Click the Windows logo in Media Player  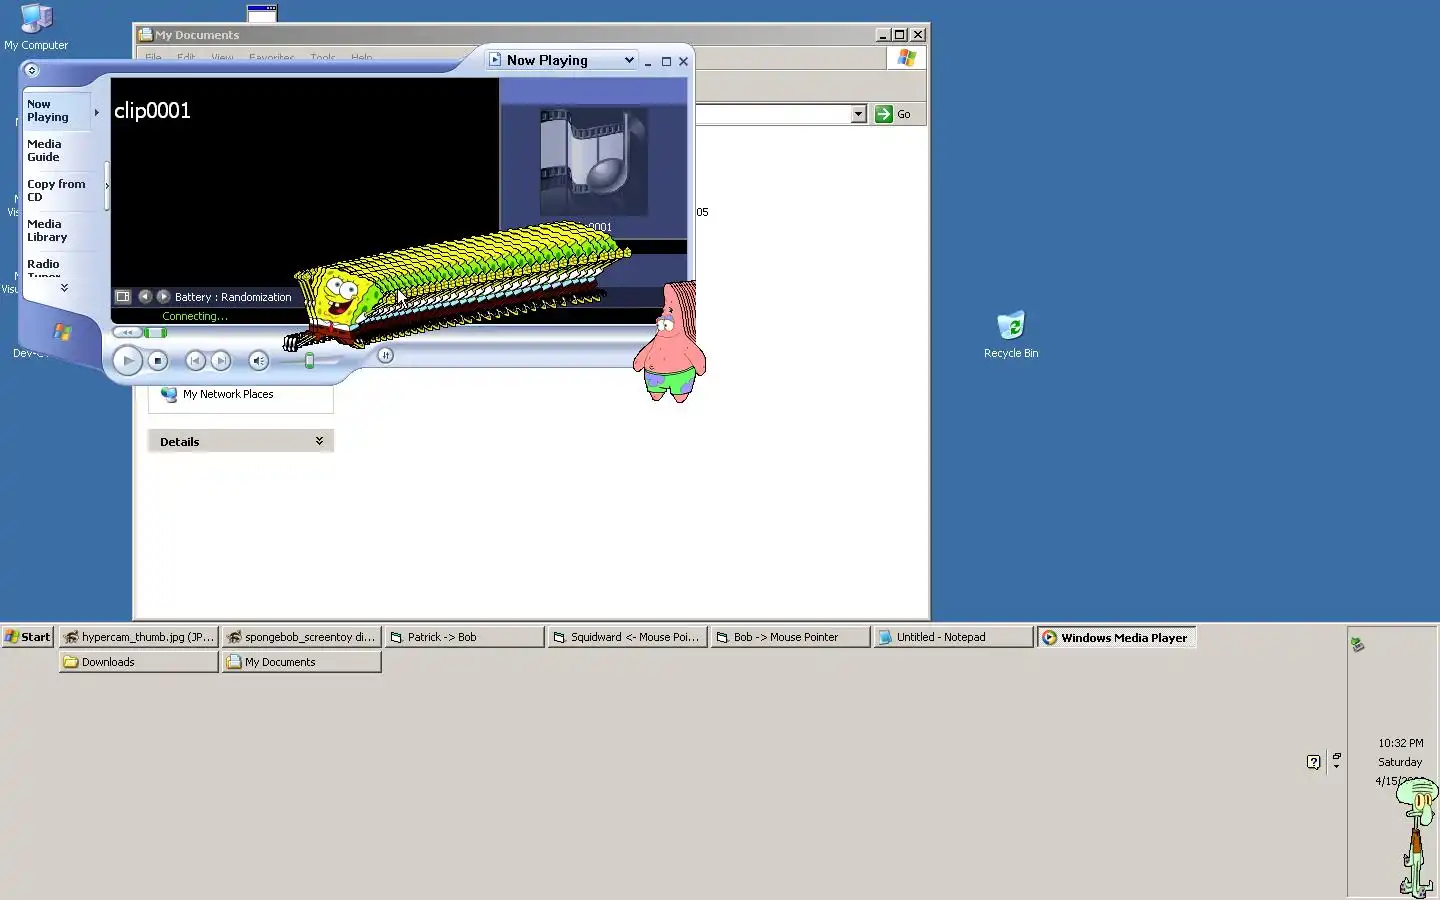pyautogui.click(x=62, y=331)
